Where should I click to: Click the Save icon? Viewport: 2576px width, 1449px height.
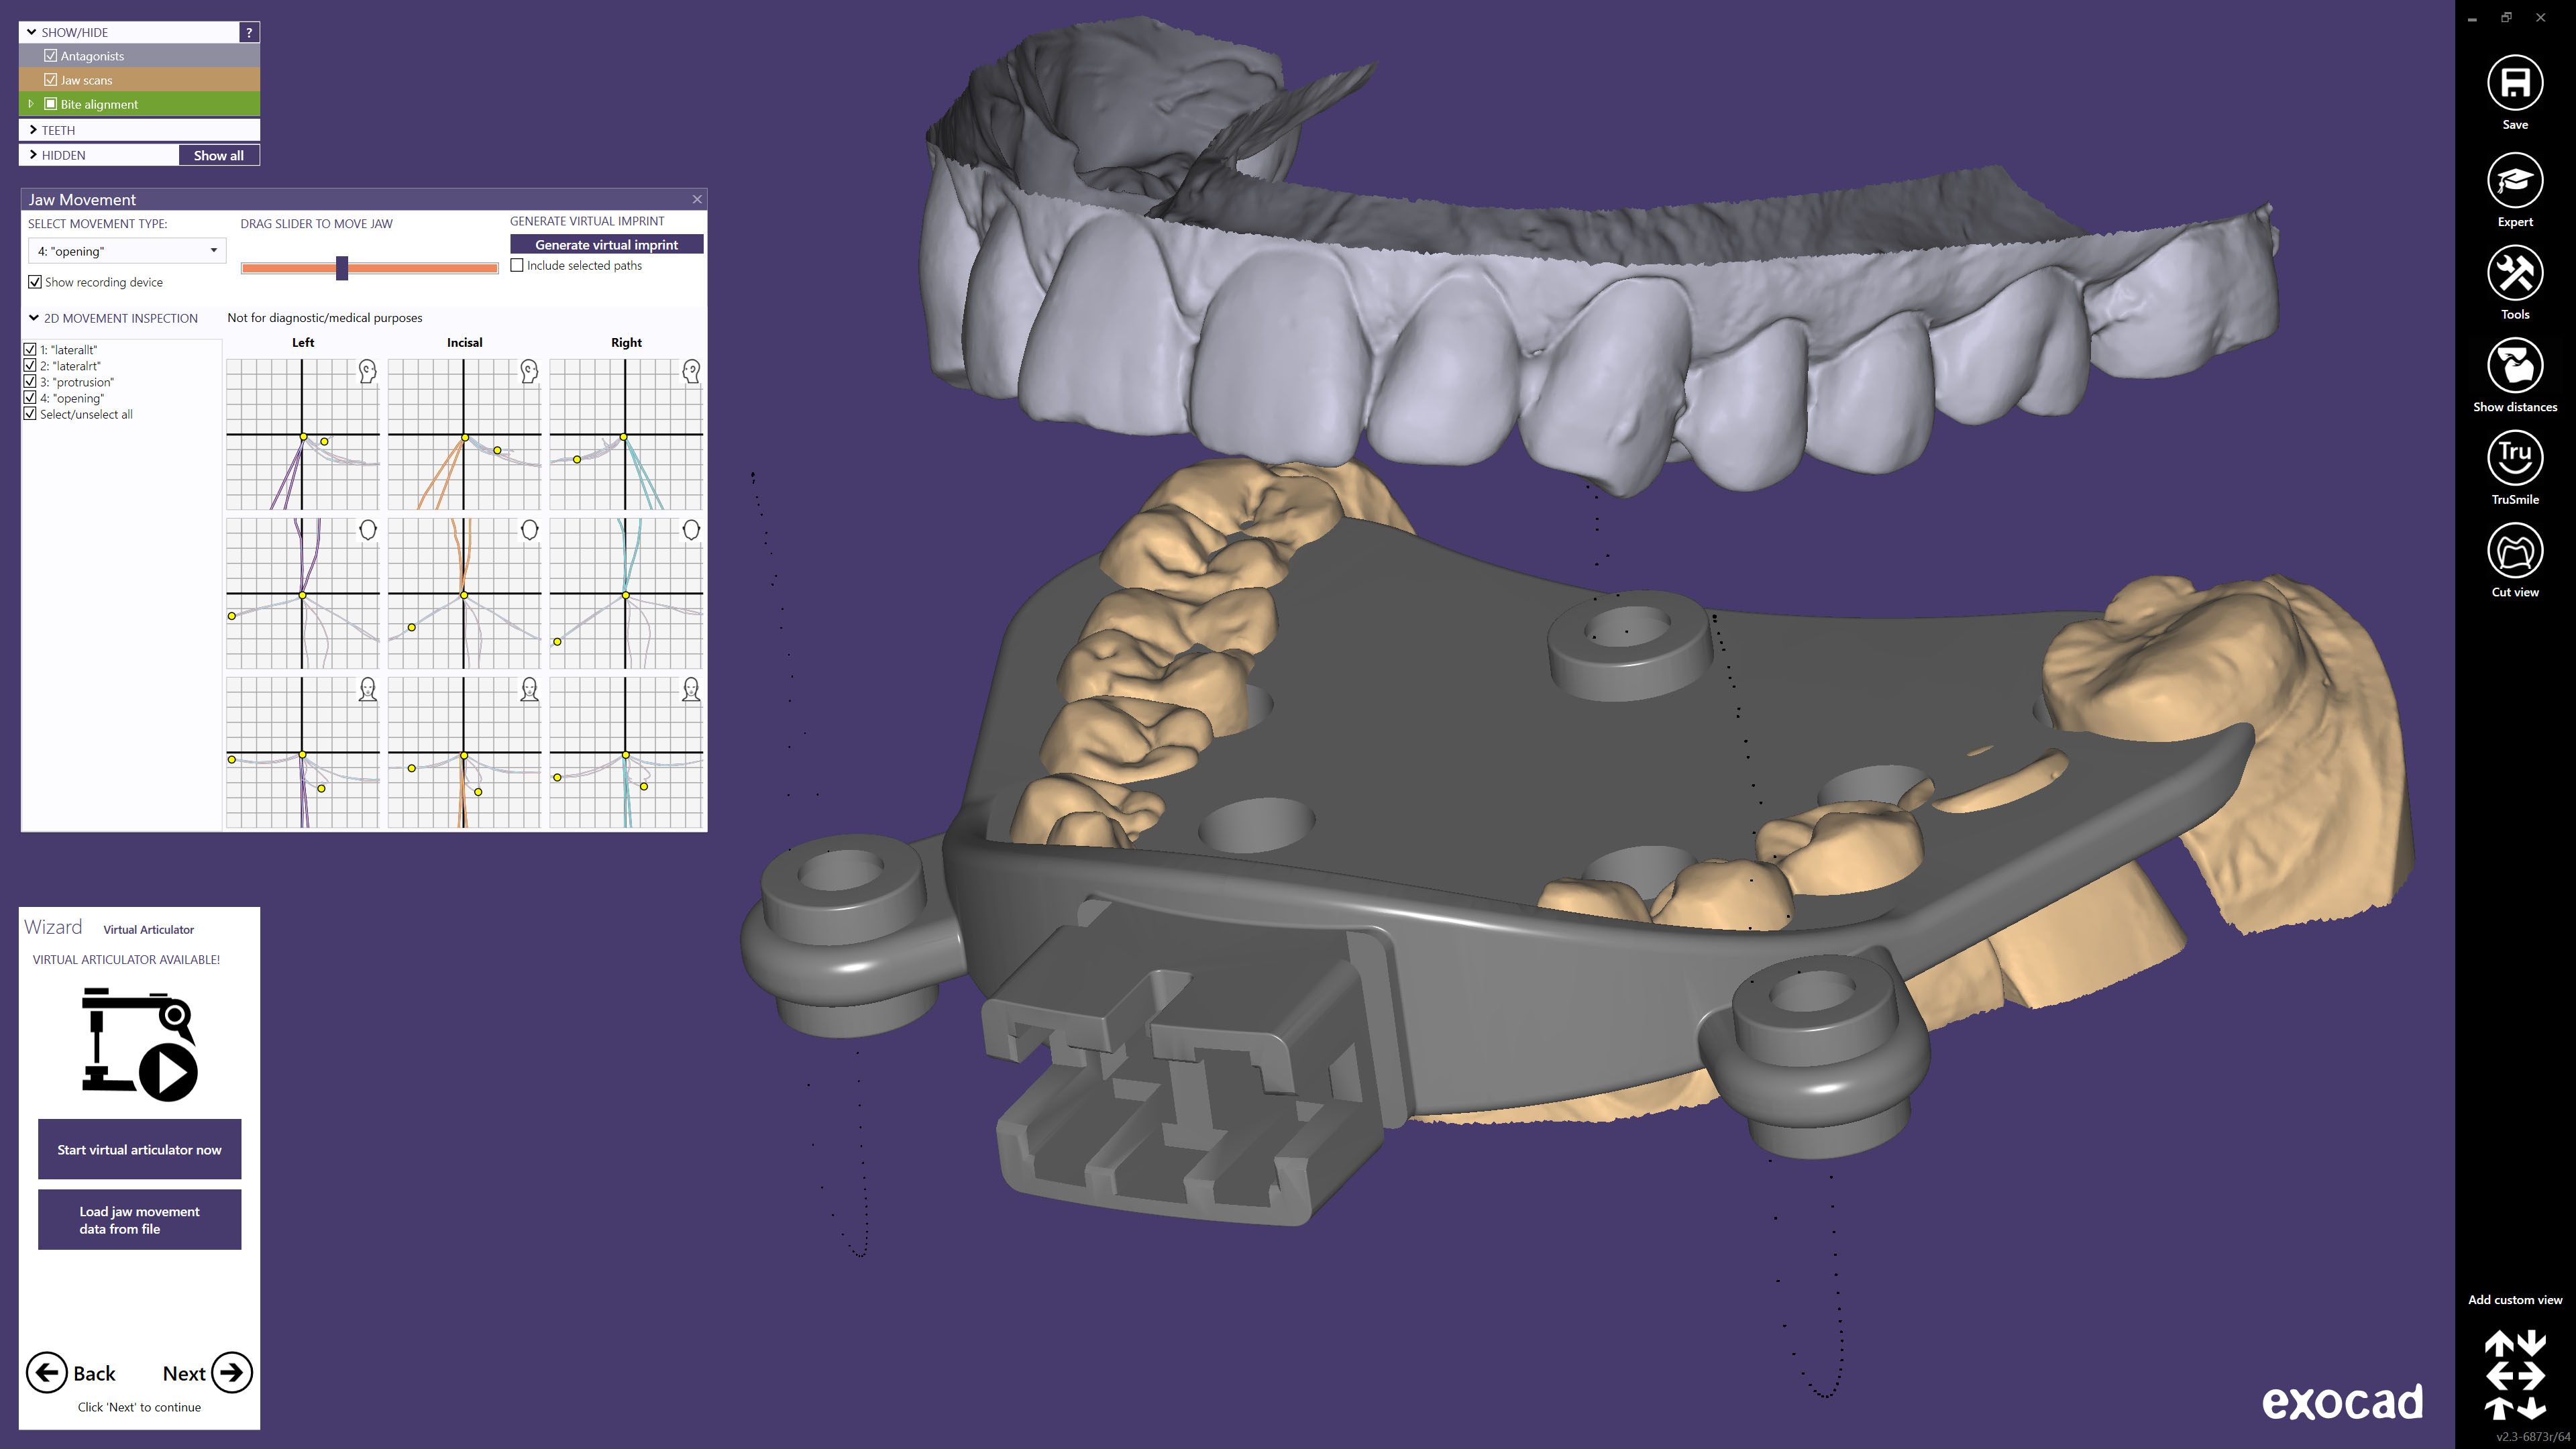tap(2514, 84)
